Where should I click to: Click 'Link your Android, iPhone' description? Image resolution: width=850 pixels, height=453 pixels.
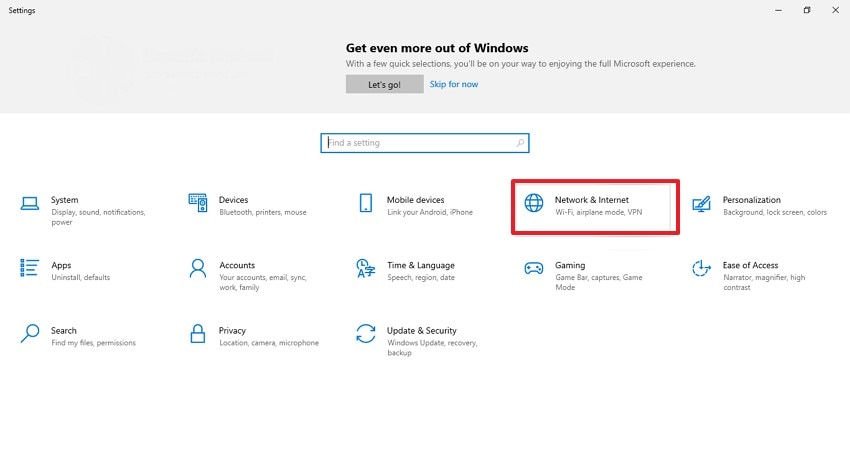pyautogui.click(x=430, y=212)
